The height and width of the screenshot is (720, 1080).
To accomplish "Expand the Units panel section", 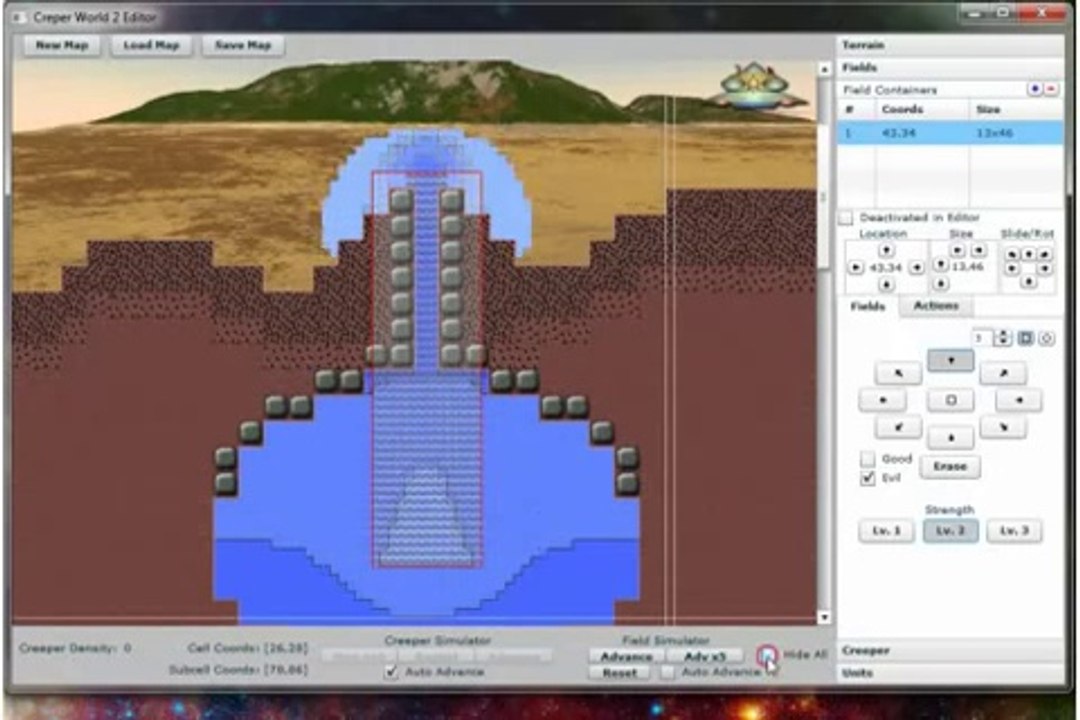I will [950, 672].
